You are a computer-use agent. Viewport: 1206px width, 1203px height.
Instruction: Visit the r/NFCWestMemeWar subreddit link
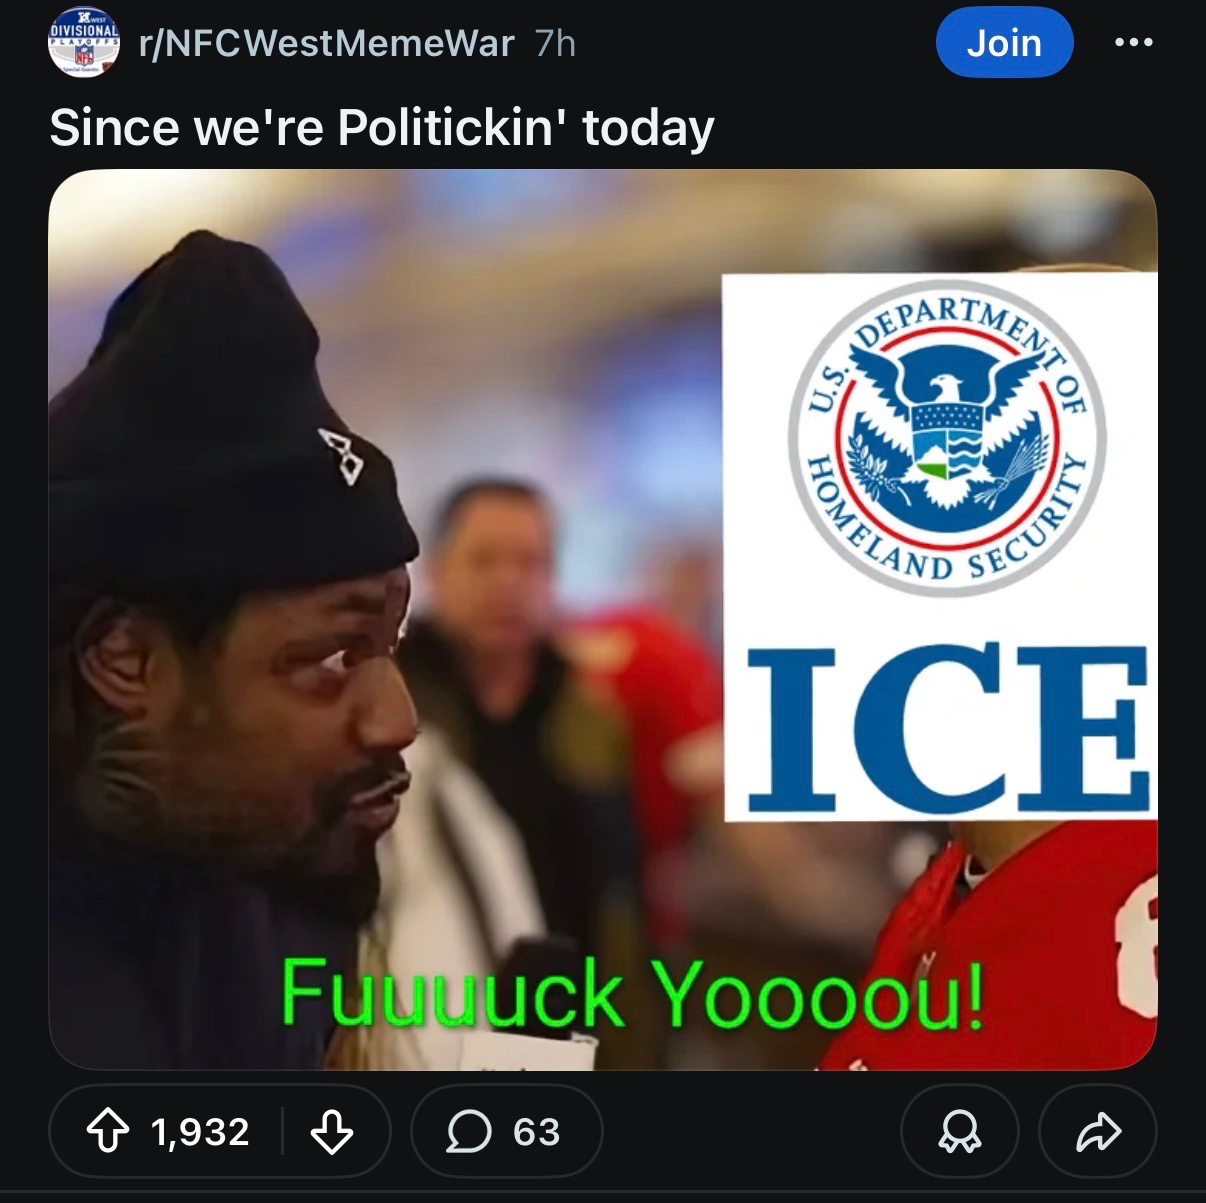click(x=327, y=43)
